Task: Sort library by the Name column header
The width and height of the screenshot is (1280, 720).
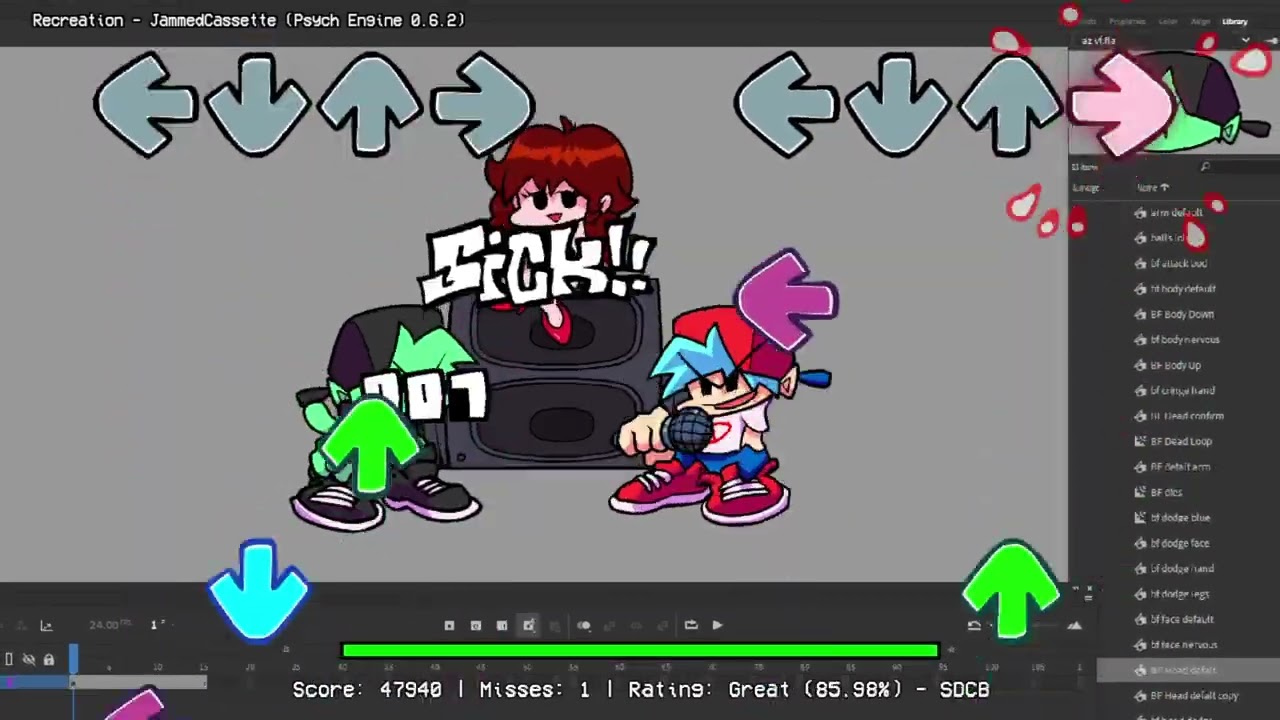Action: tap(1152, 188)
